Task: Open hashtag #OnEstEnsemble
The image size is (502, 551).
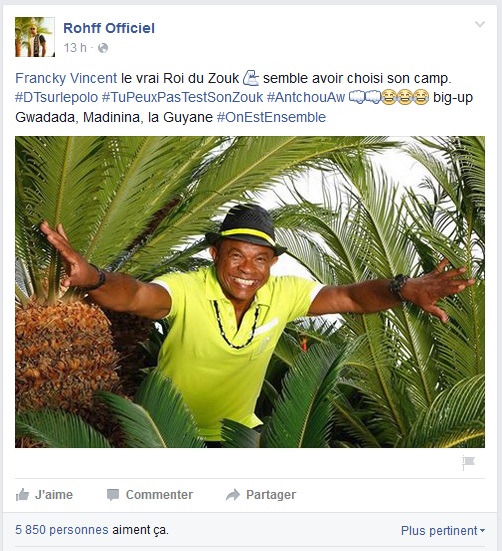Action: pos(271,117)
